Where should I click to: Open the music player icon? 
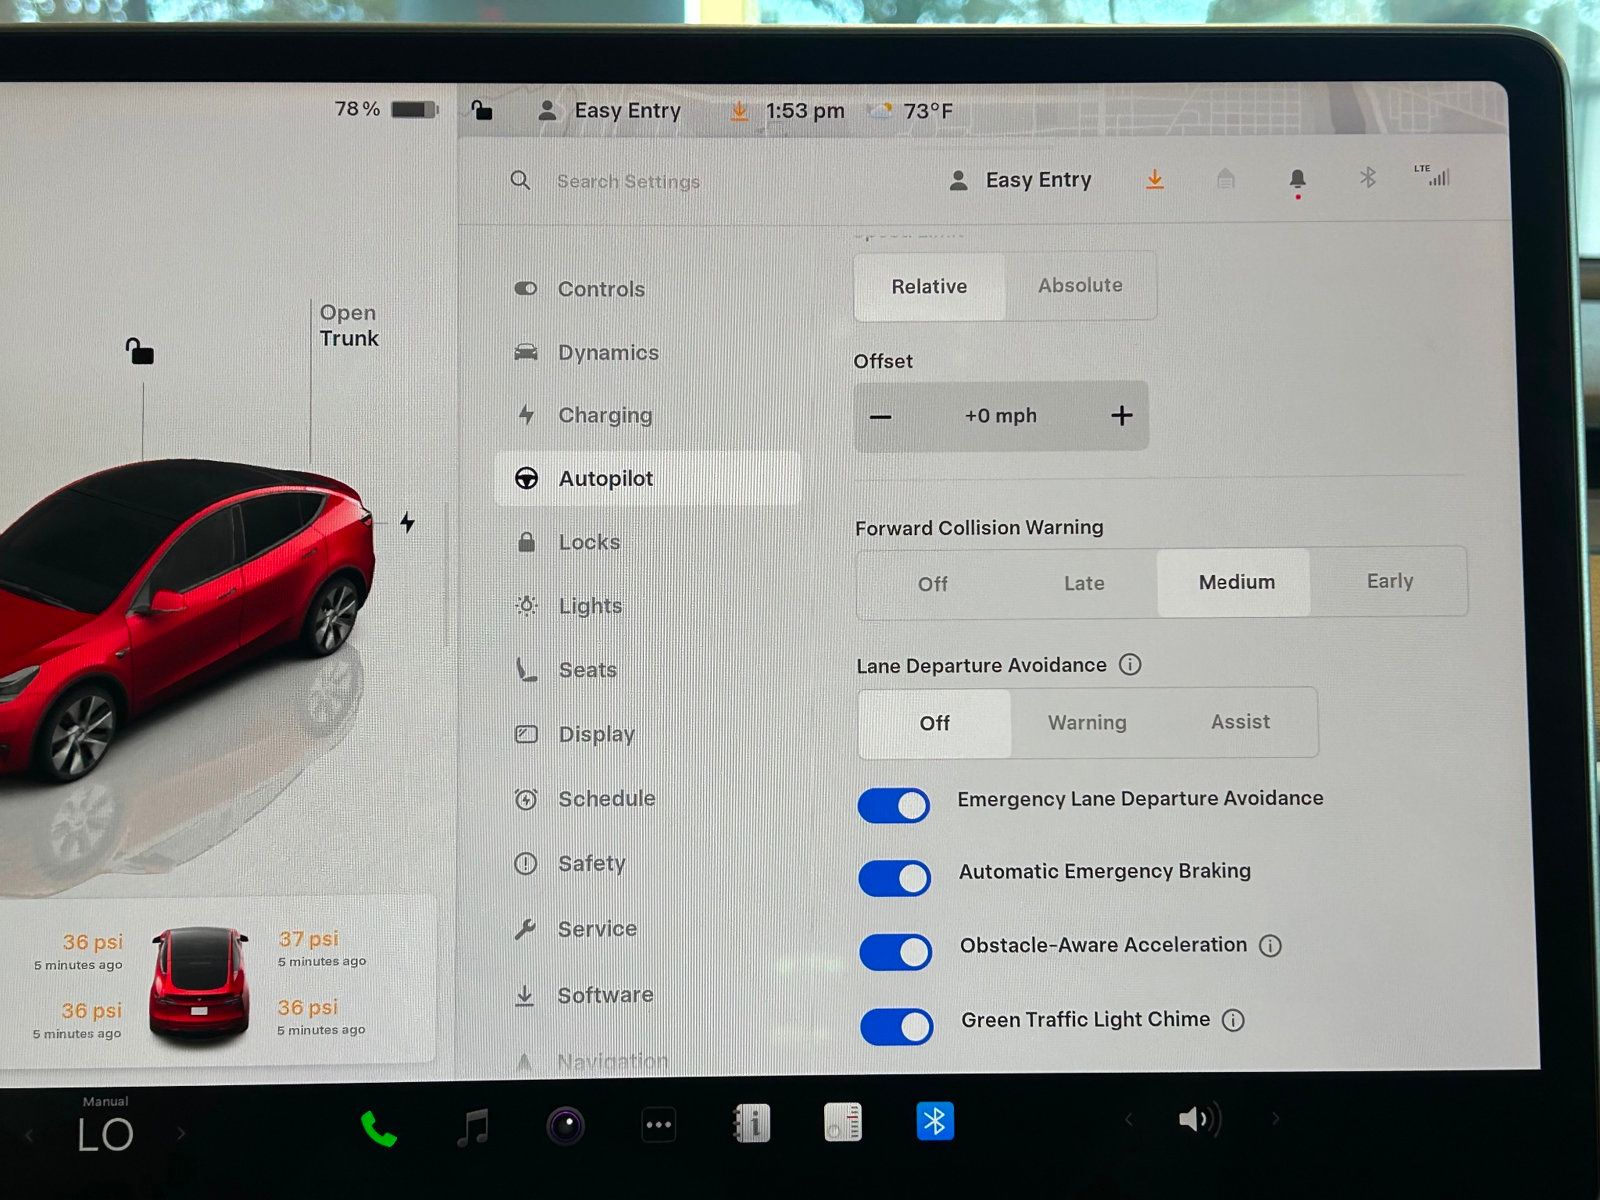pos(473,1127)
